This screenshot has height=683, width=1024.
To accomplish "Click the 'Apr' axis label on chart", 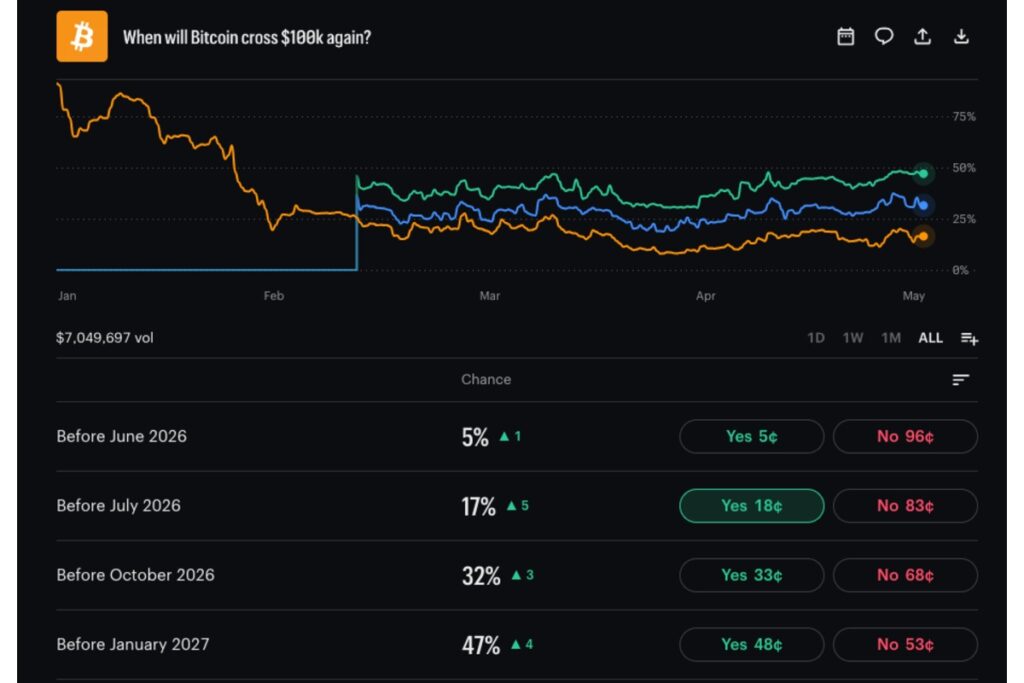I will 705,296.
